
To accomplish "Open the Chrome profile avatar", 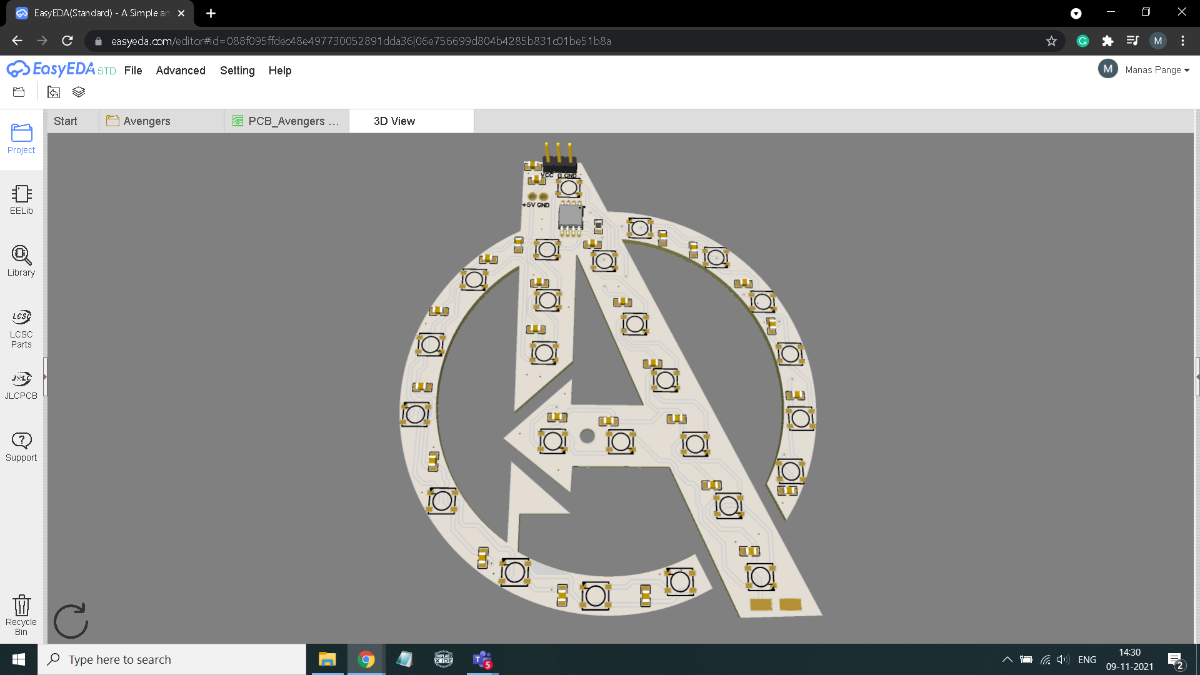I will (x=1158, y=41).
